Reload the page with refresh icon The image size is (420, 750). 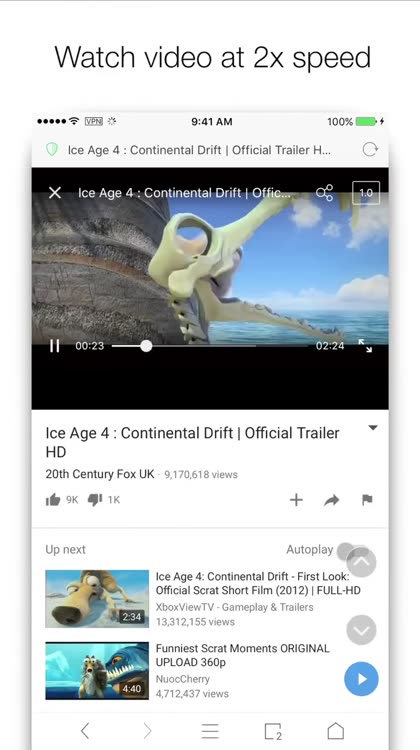point(370,150)
